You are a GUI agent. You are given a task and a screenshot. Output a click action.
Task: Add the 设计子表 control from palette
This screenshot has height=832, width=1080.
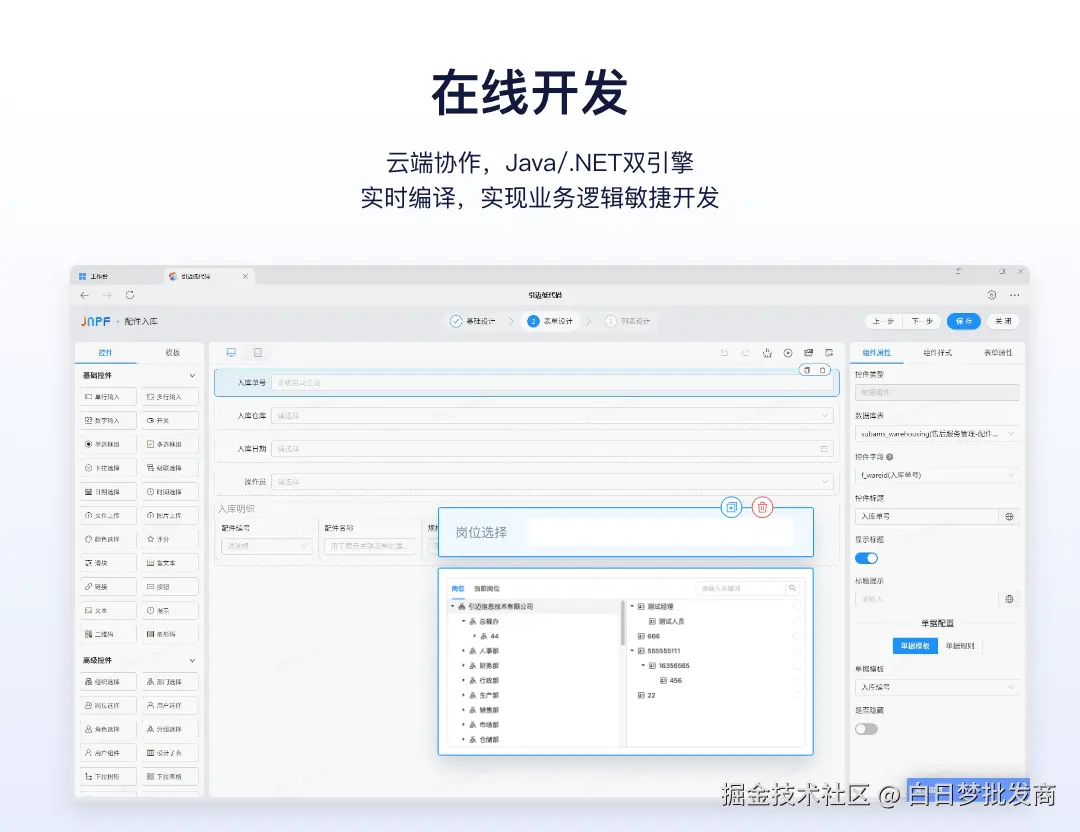pos(170,753)
